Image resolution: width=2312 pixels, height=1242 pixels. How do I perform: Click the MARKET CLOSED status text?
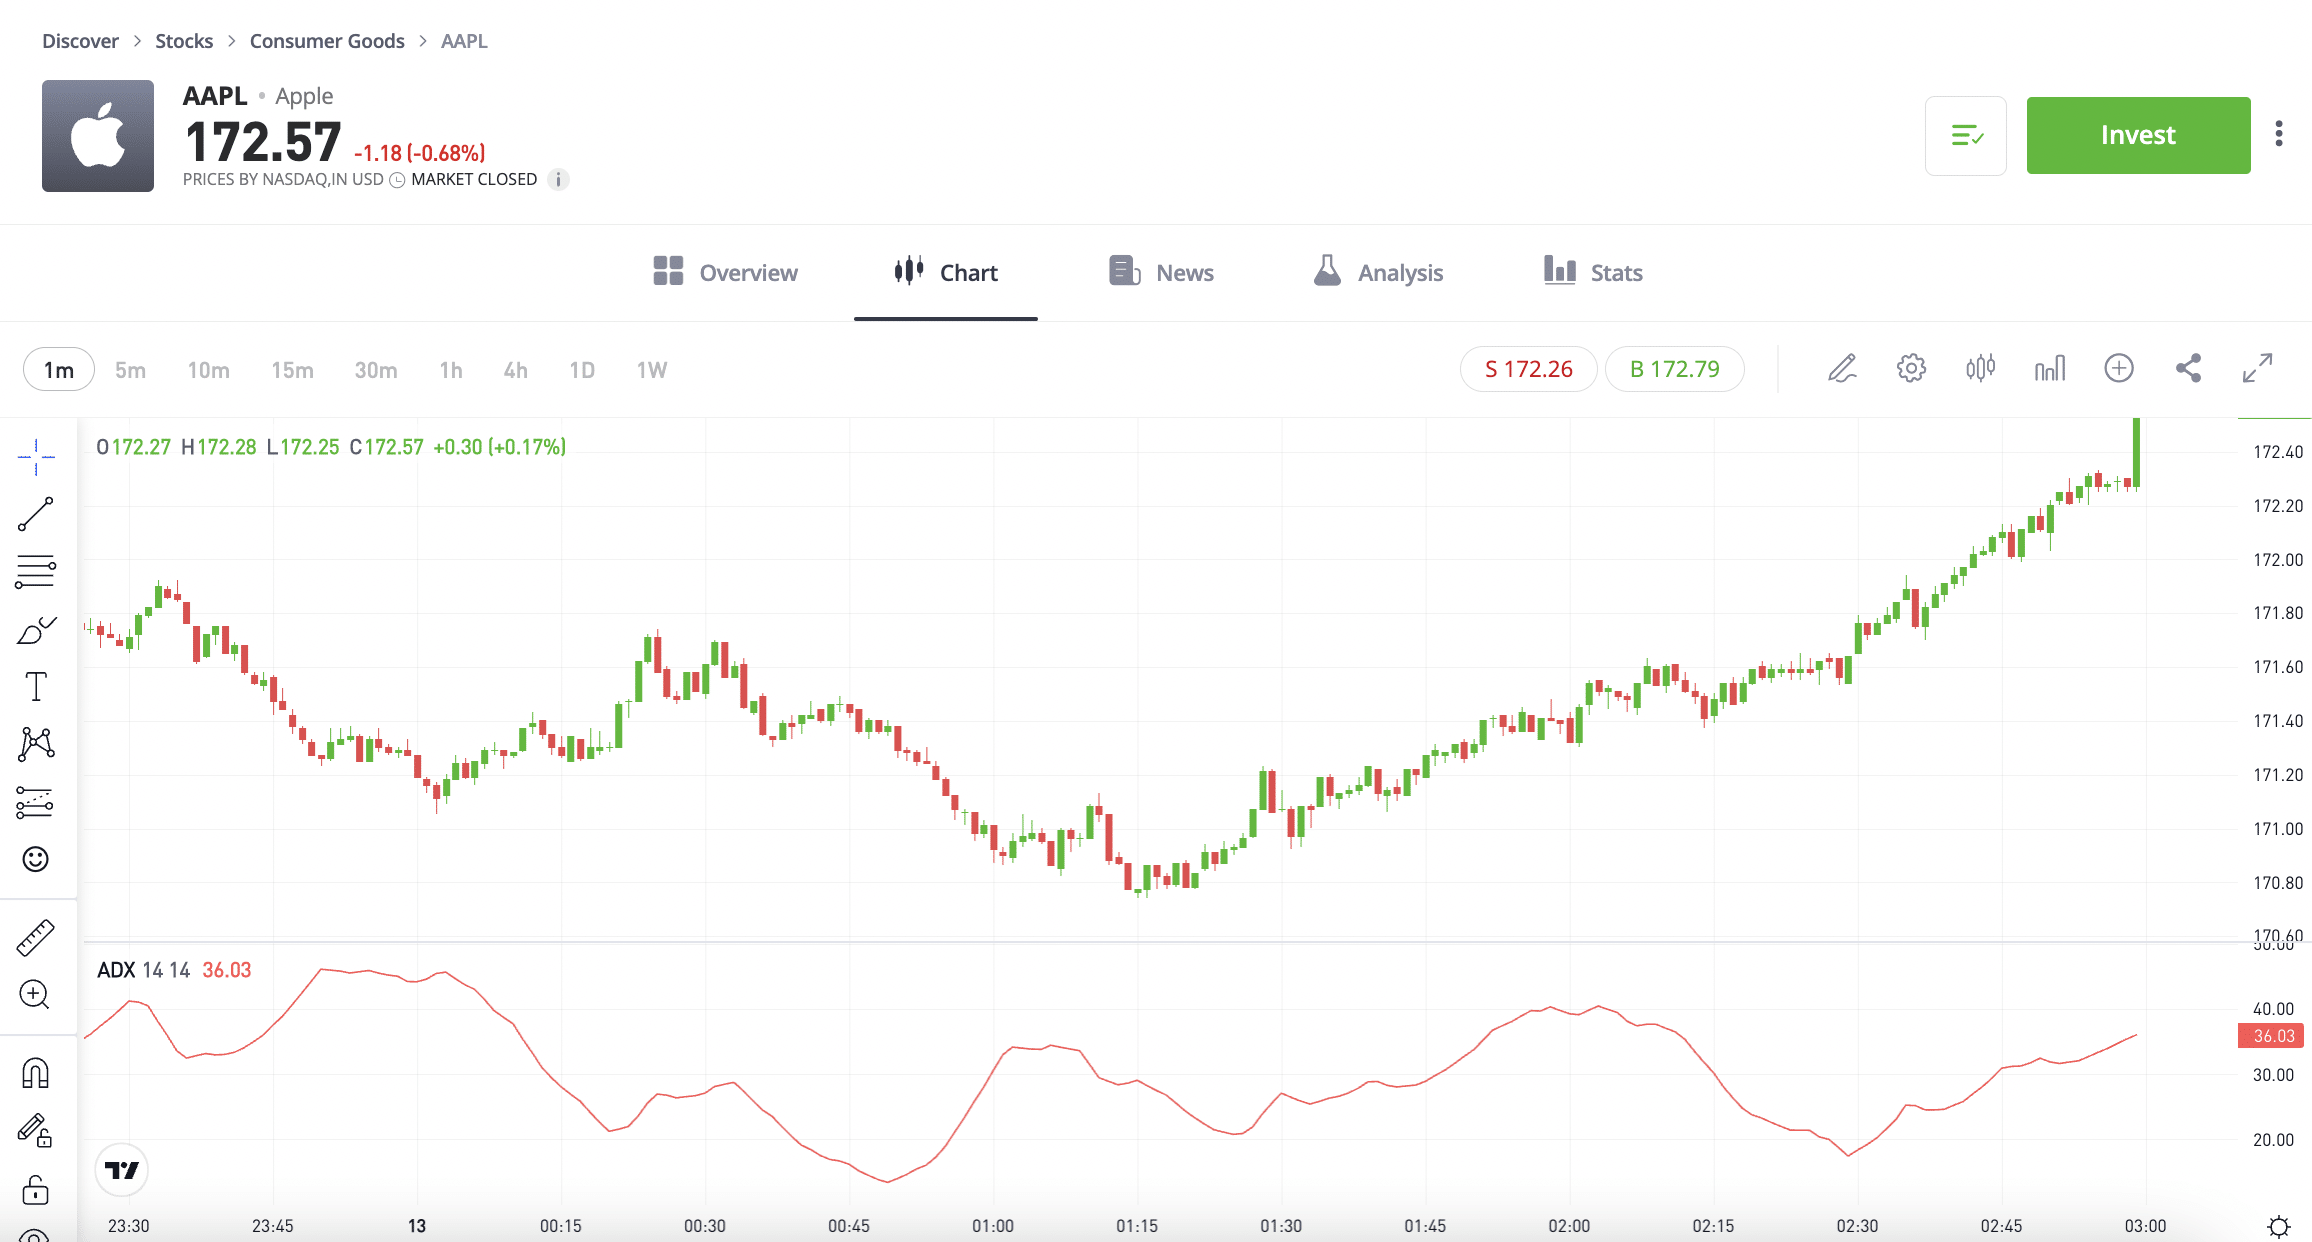pyautogui.click(x=474, y=180)
